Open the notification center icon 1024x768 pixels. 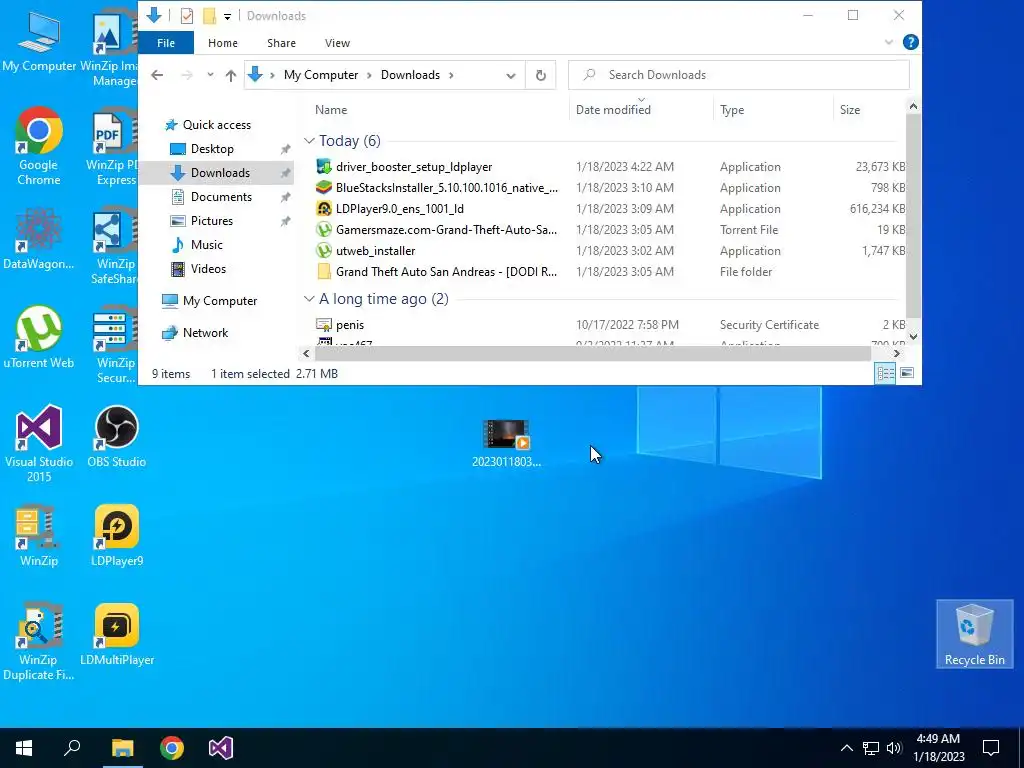(991, 748)
